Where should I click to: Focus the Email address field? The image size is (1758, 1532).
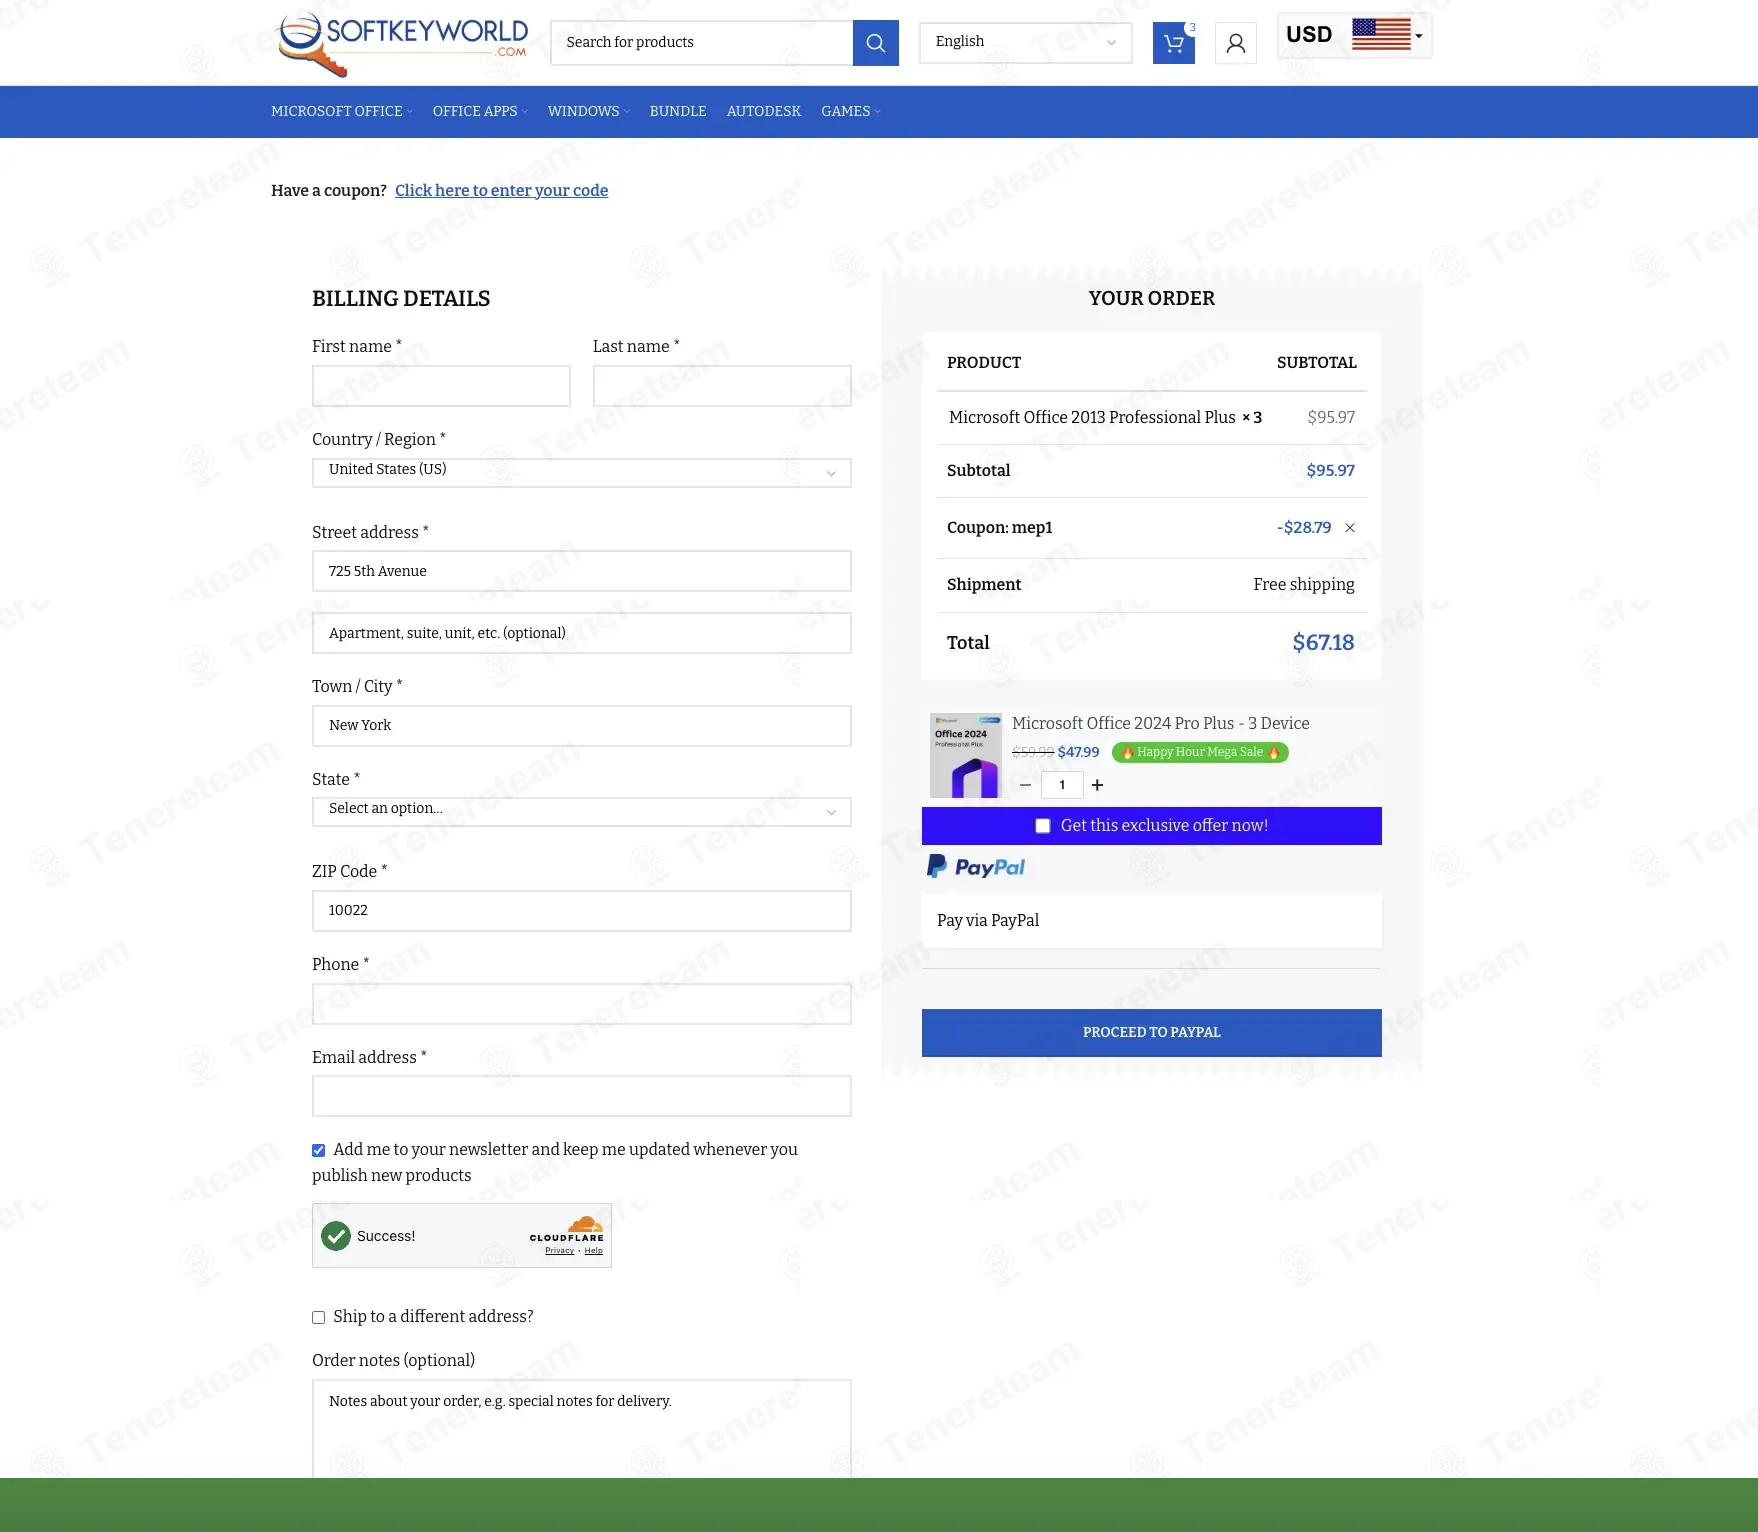[x=581, y=1095]
